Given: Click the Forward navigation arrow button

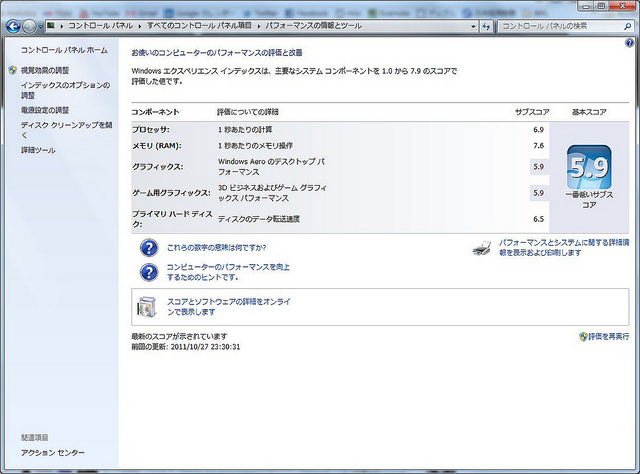Looking at the screenshot, I should (29, 27).
